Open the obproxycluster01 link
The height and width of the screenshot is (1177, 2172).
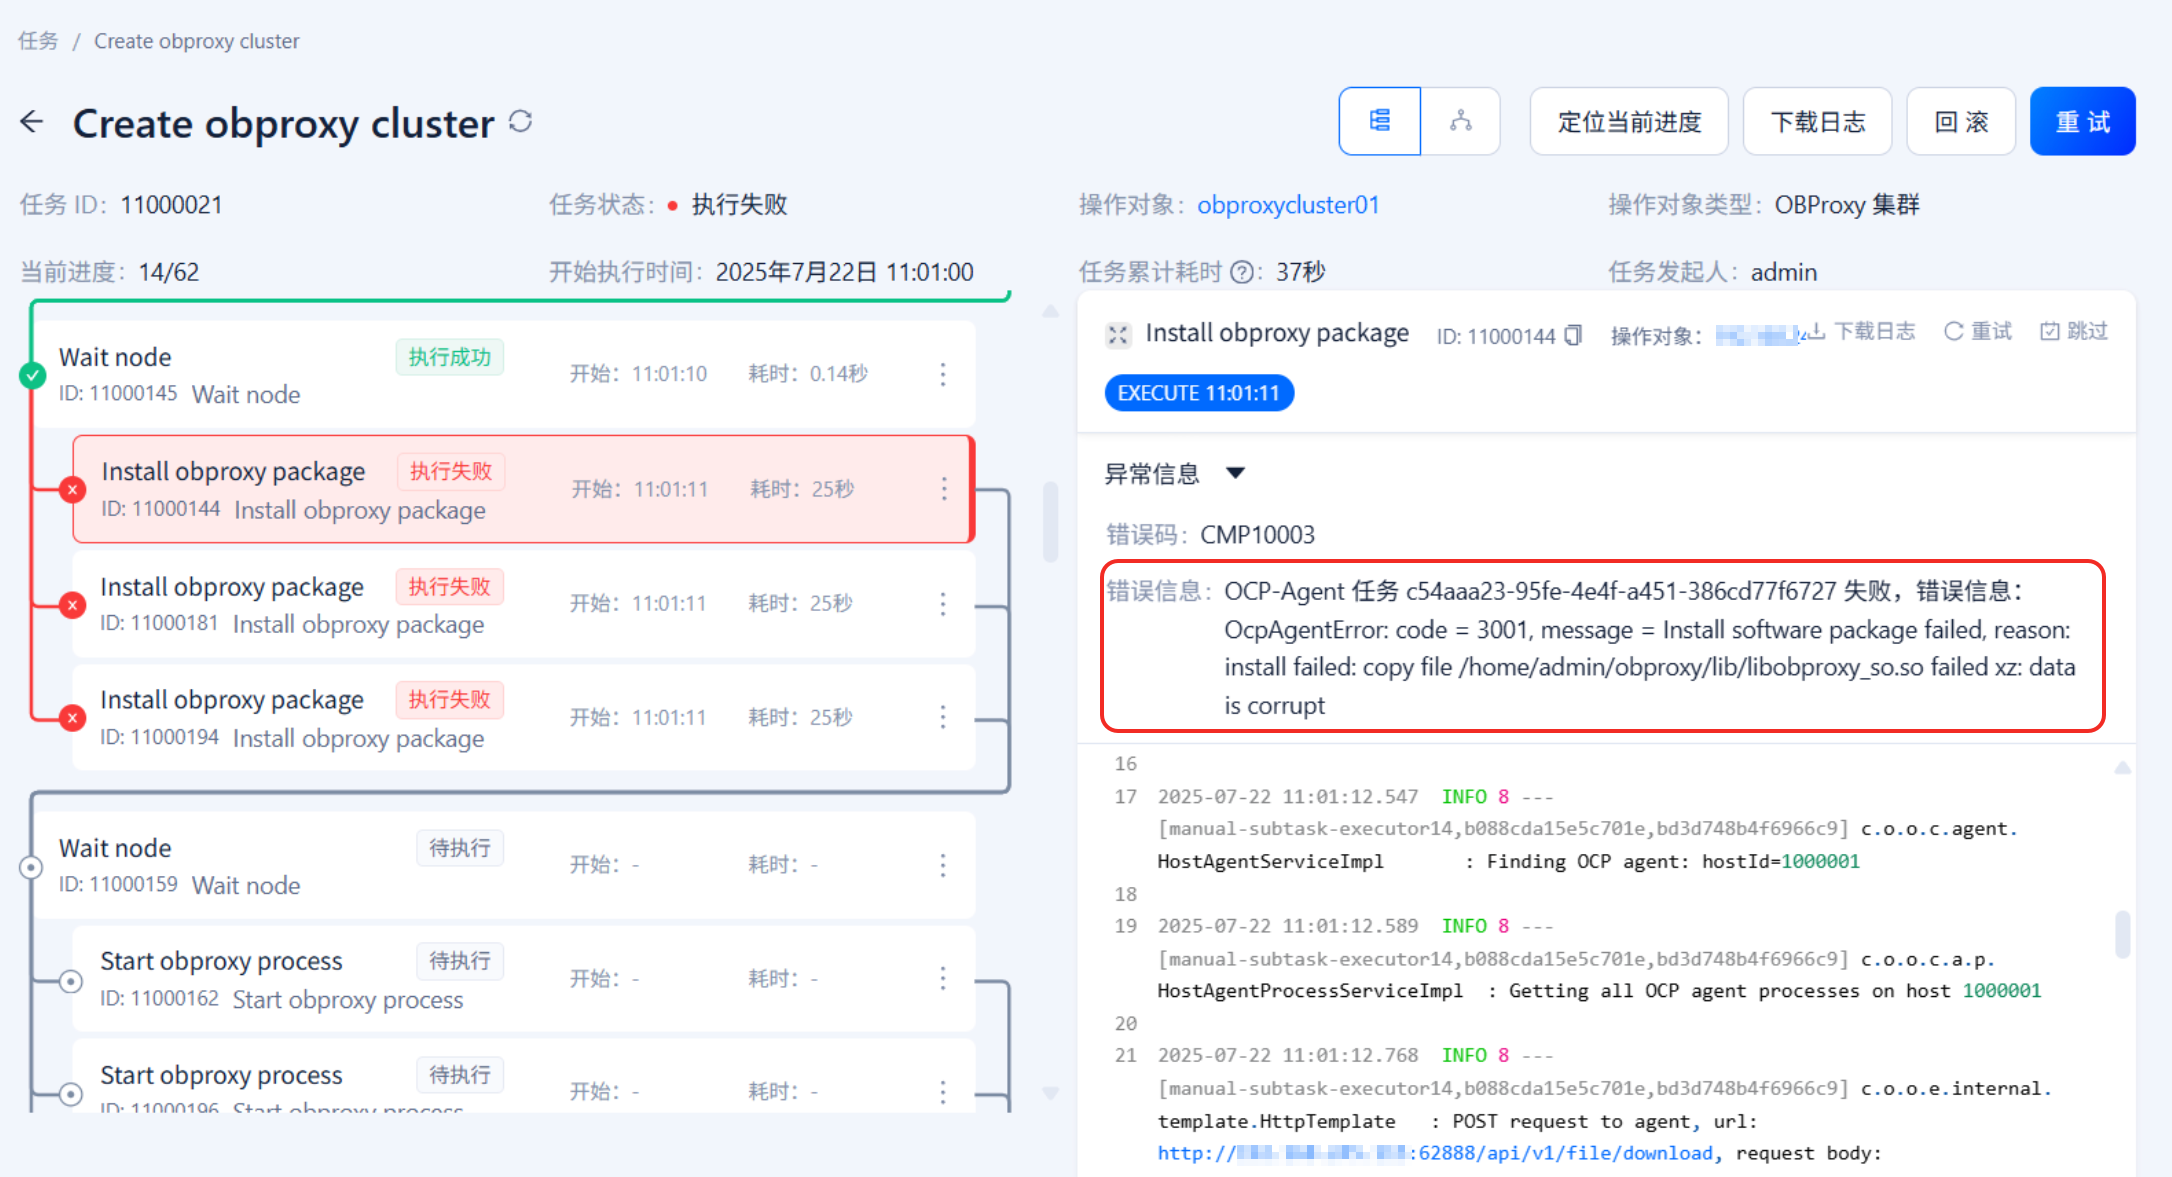(1288, 205)
